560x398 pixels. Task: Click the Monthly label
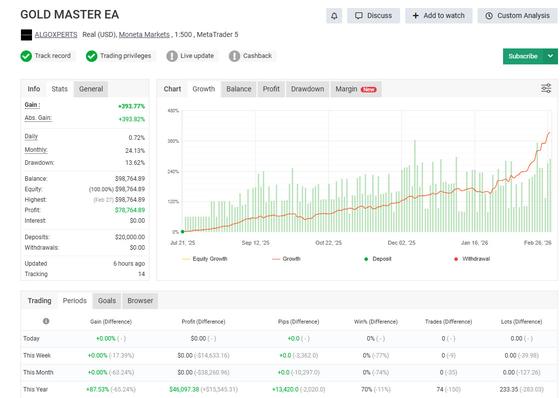pyautogui.click(x=36, y=150)
